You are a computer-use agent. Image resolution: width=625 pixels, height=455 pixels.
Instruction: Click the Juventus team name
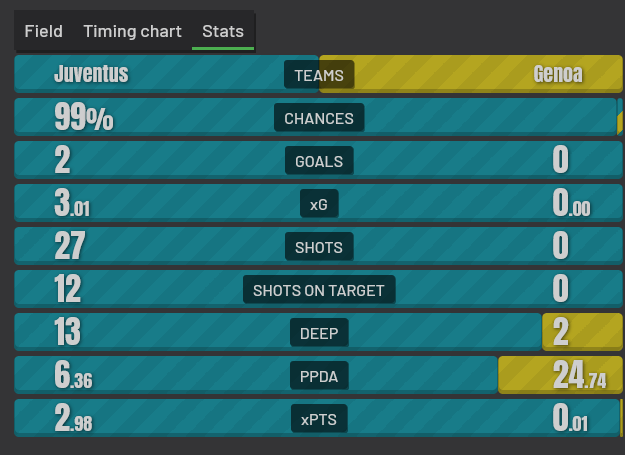91,74
